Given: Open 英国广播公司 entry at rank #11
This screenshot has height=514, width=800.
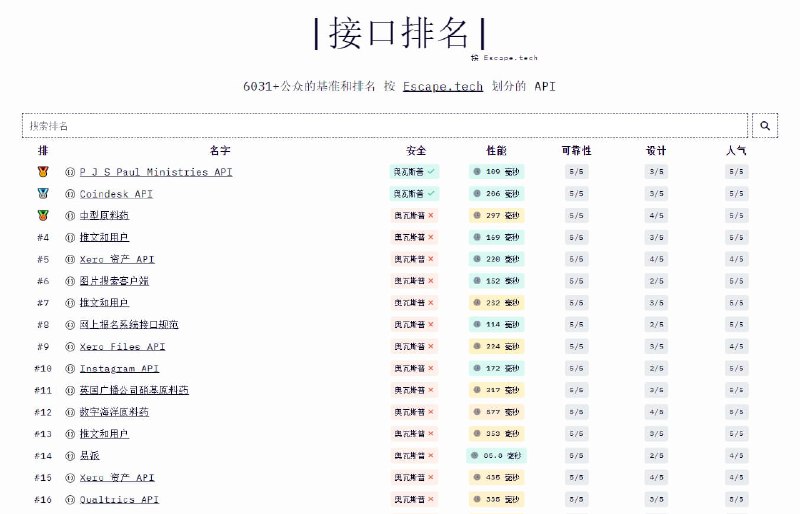Looking at the screenshot, I should click(x=134, y=390).
